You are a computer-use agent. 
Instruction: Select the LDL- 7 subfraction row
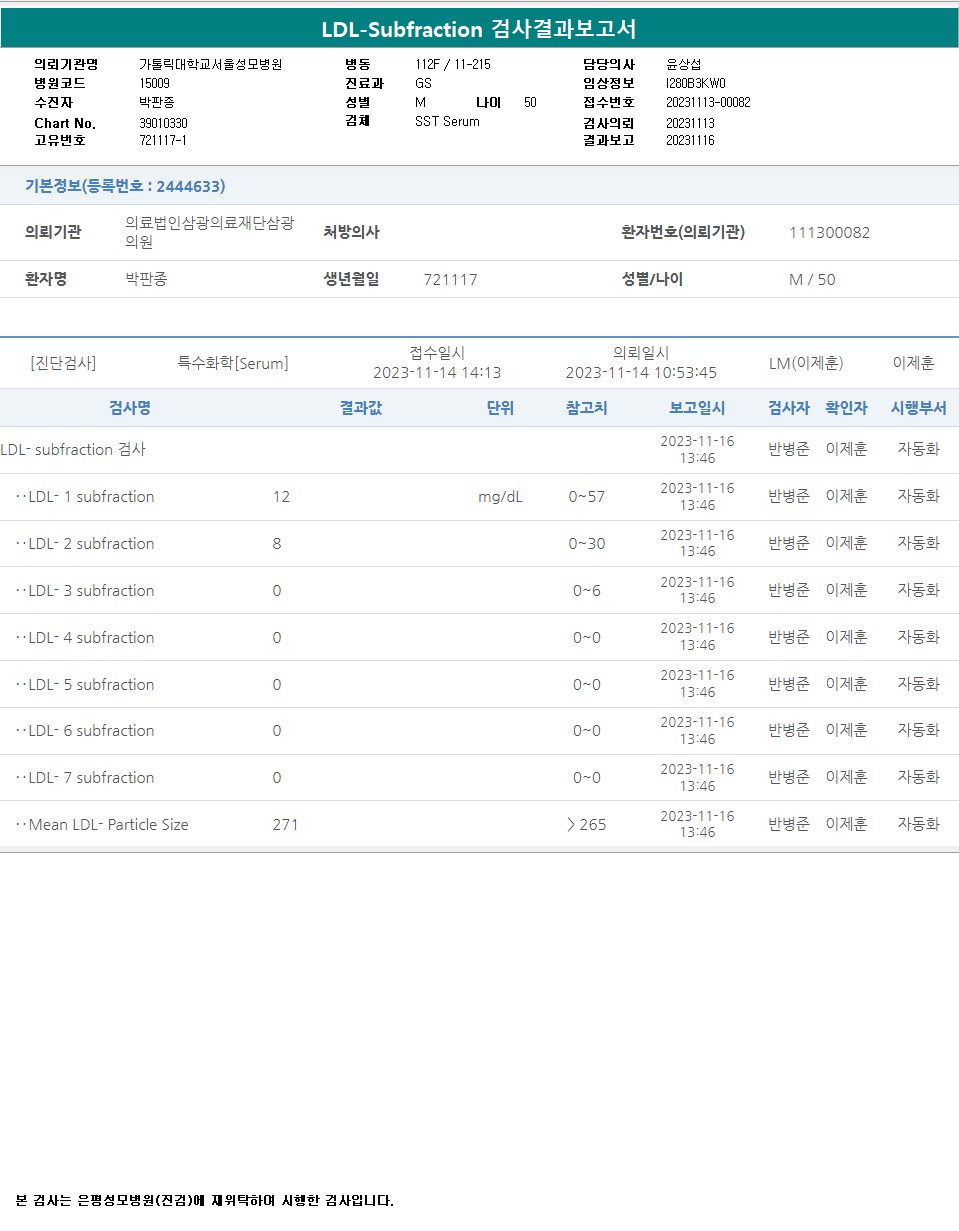pos(91,778)
